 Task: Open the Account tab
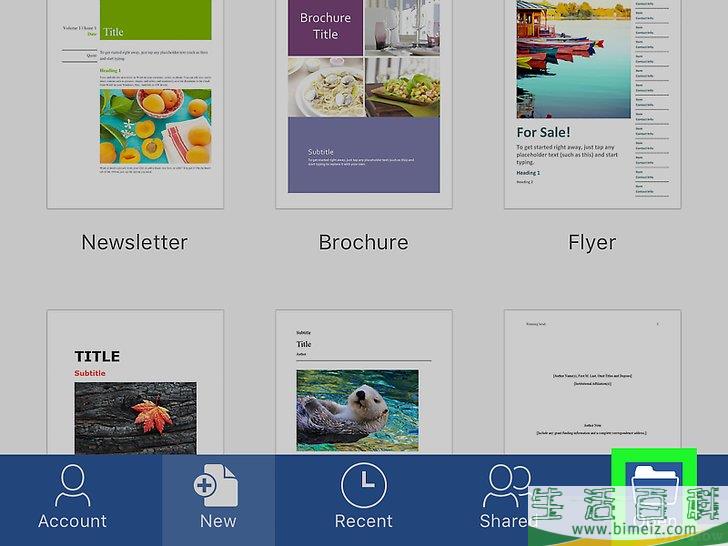point(72,499)
